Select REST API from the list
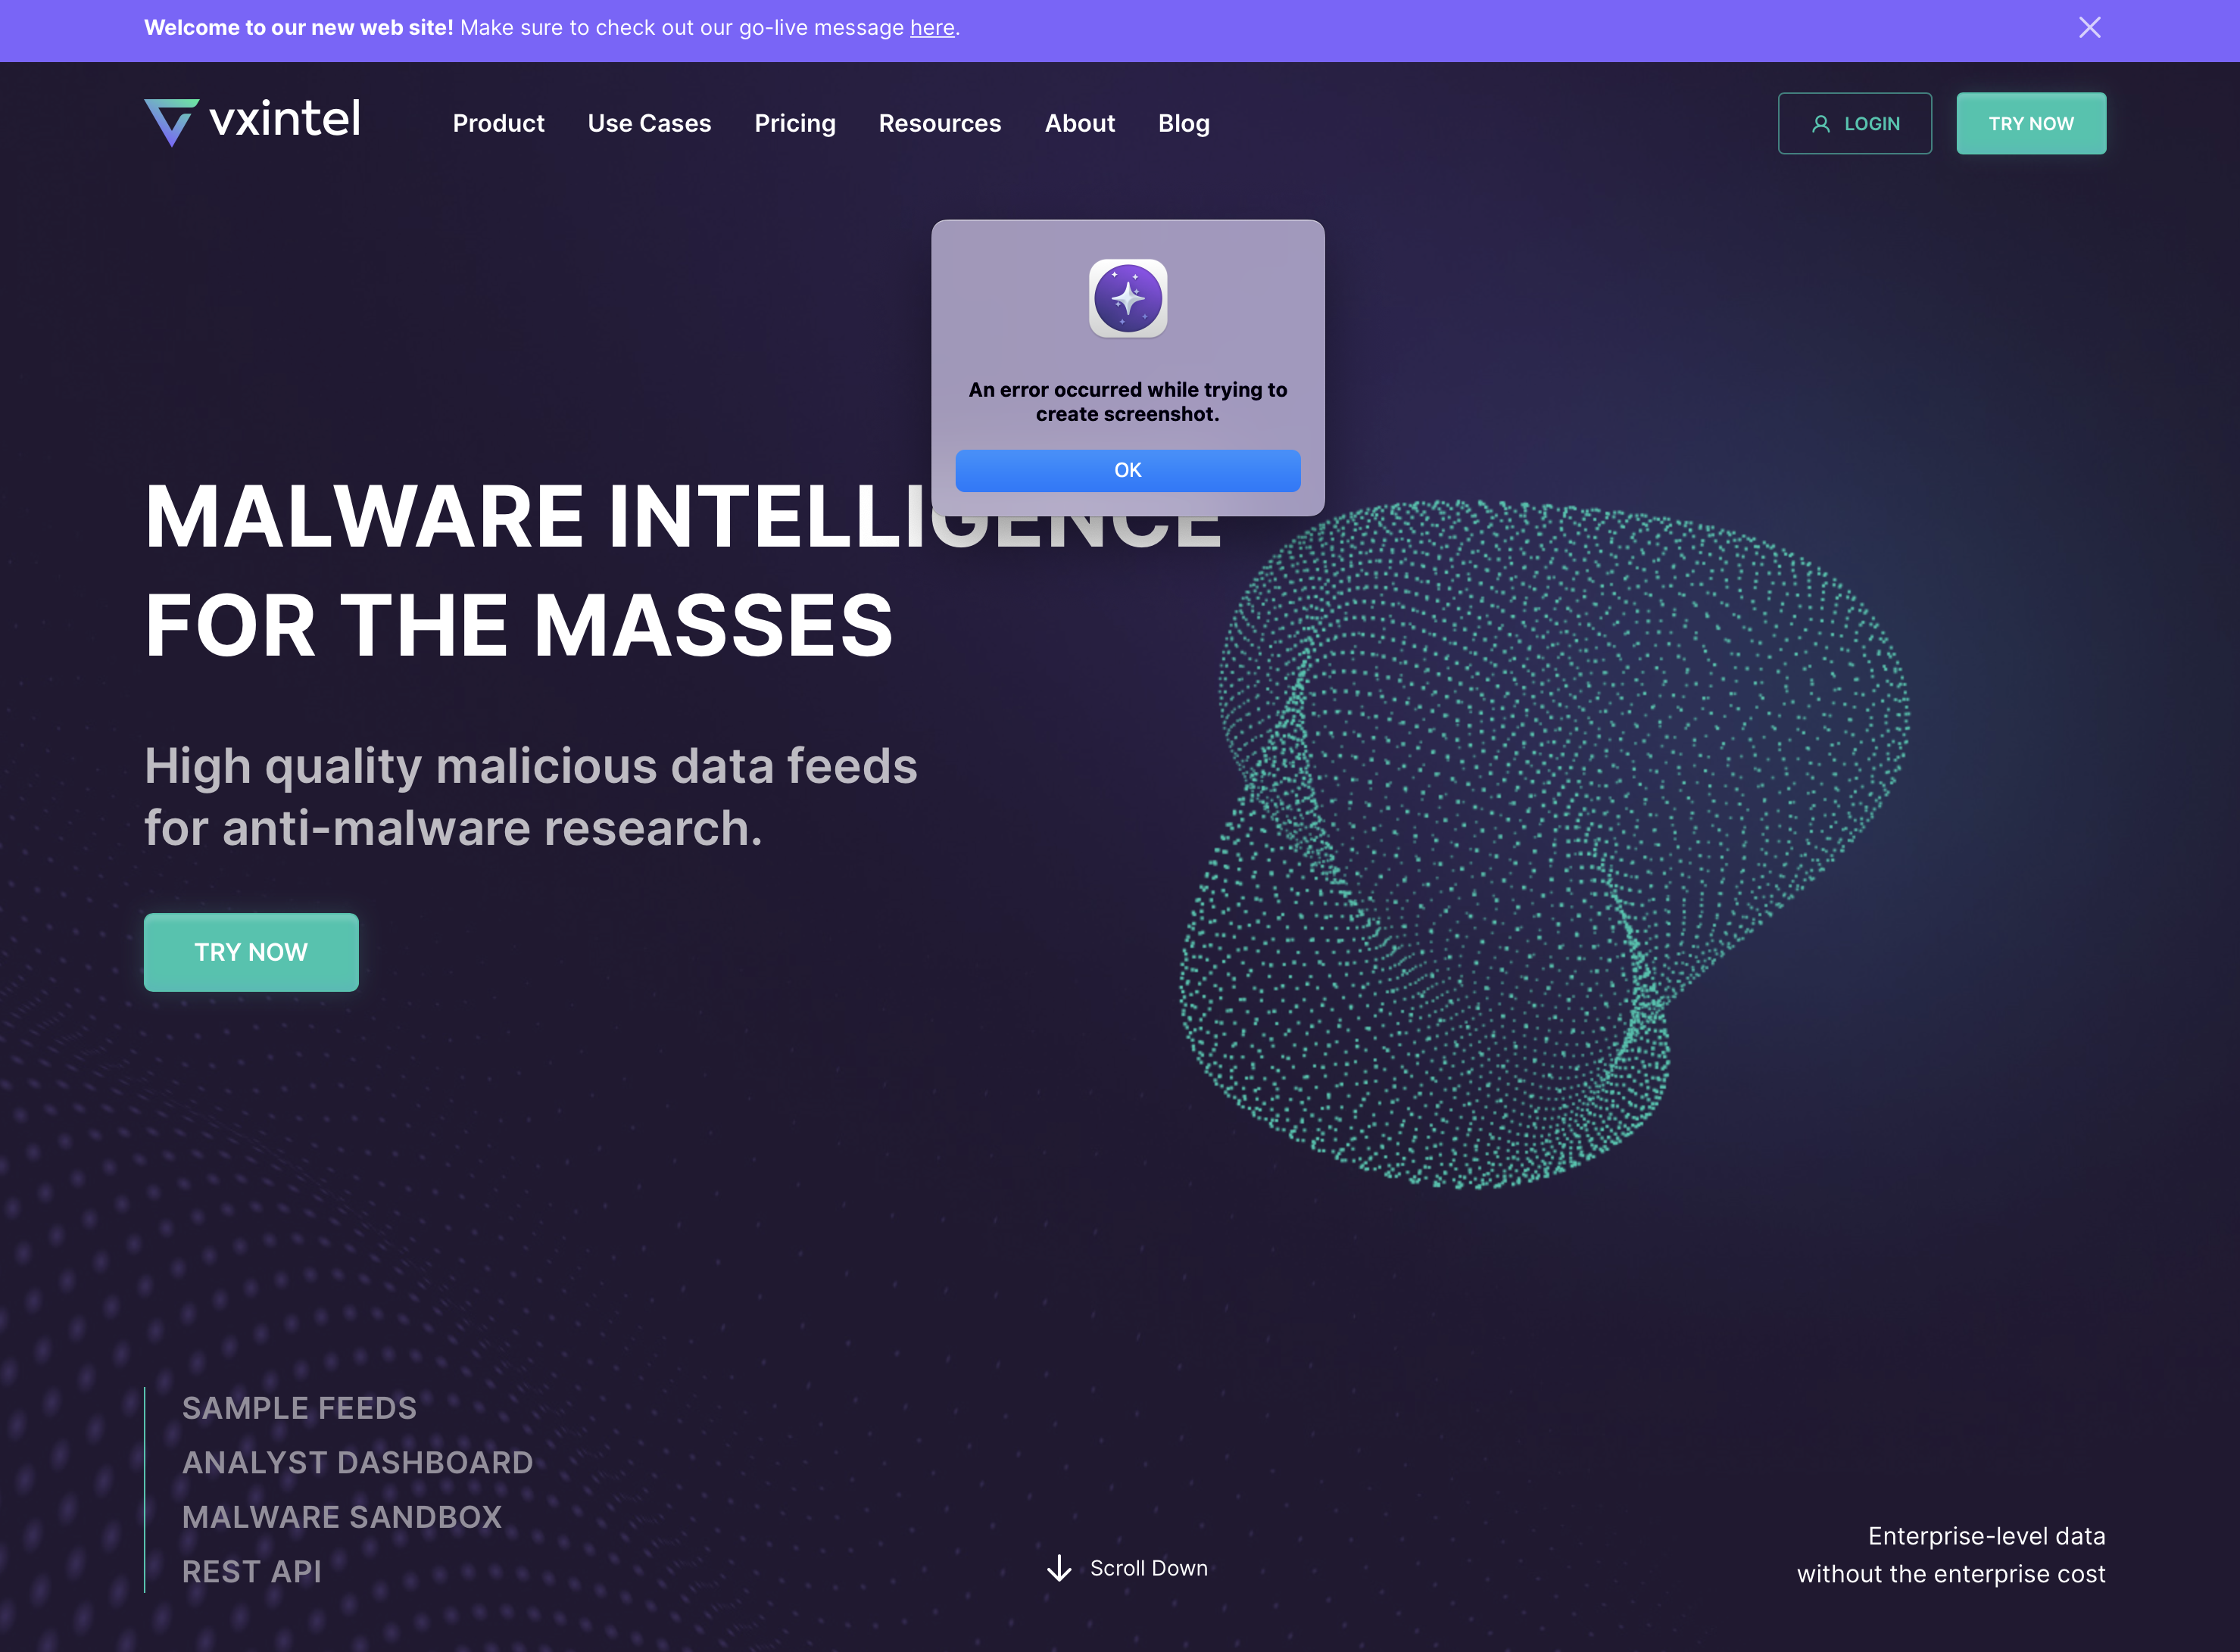The image size is (2240, 1652). click(251, 1571)
